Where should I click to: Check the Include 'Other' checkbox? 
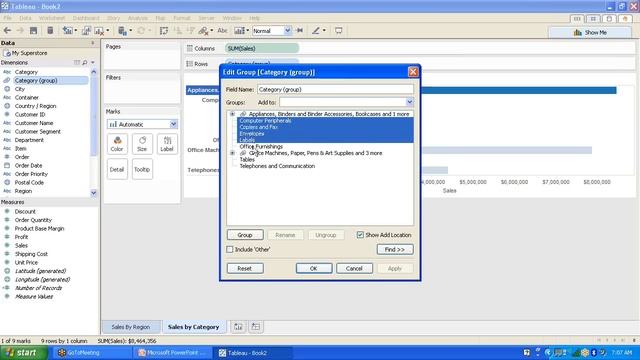click(230, 249)
